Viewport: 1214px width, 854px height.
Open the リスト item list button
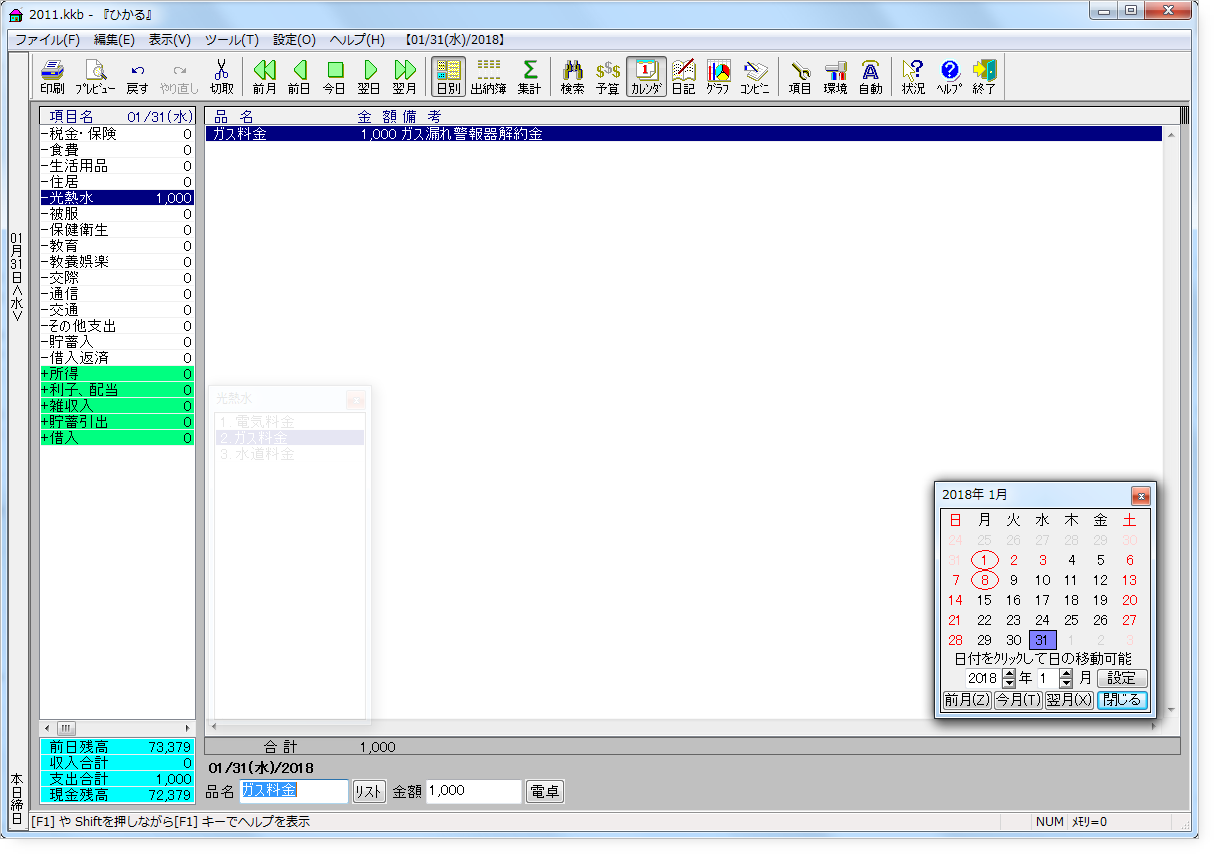point(369,791)
